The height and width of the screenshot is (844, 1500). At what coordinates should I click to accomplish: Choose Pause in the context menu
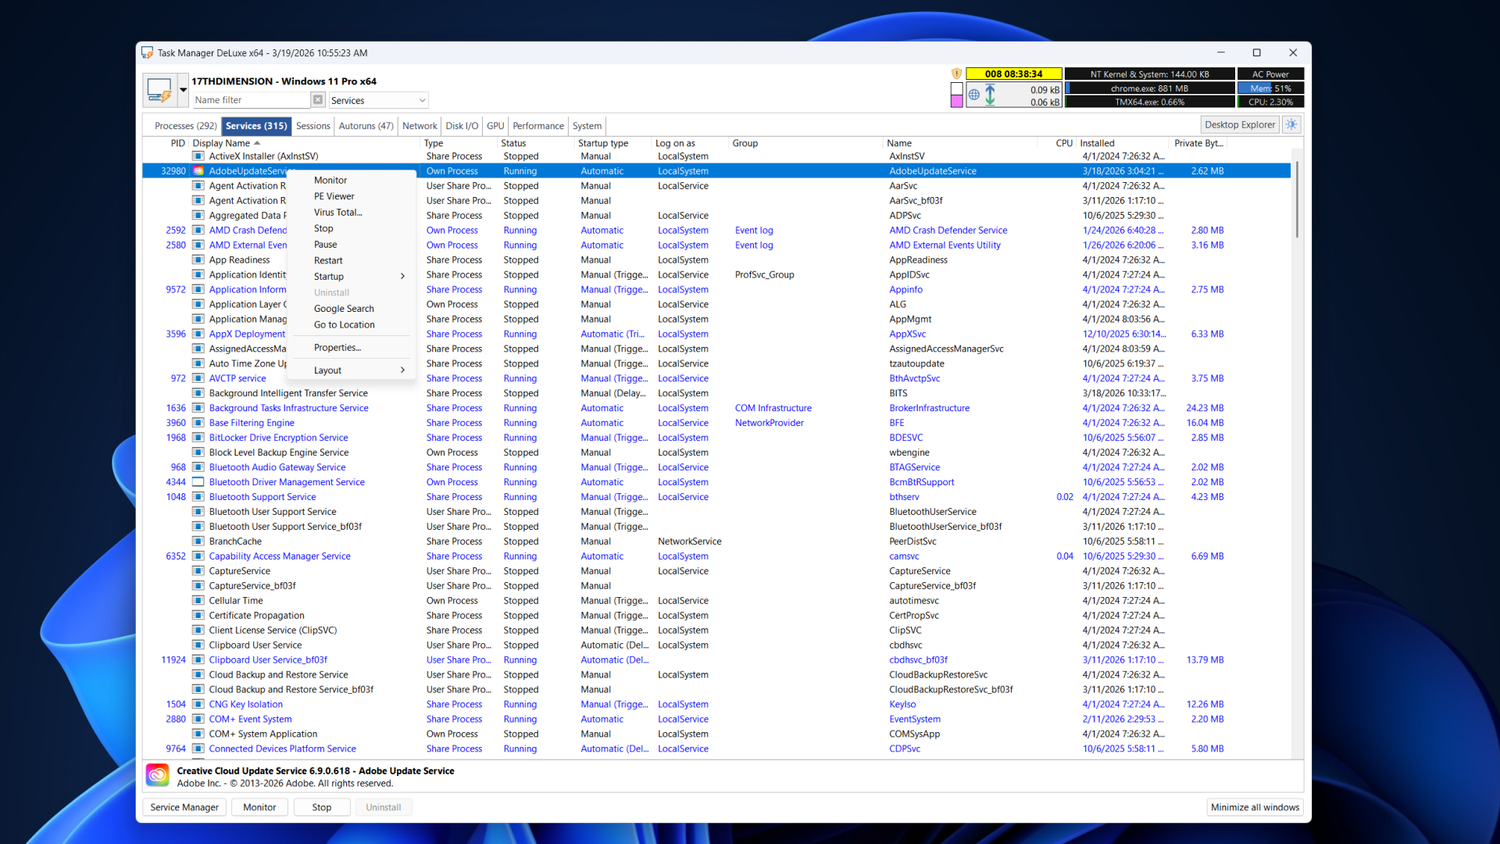pos(351,244)
